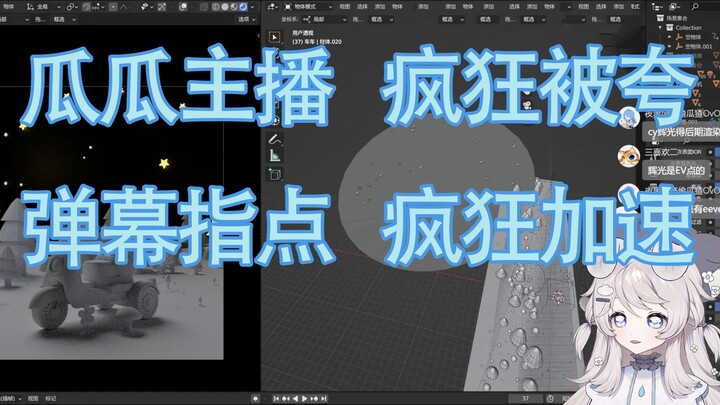Toggle X-ray view icon

point(204,7)
